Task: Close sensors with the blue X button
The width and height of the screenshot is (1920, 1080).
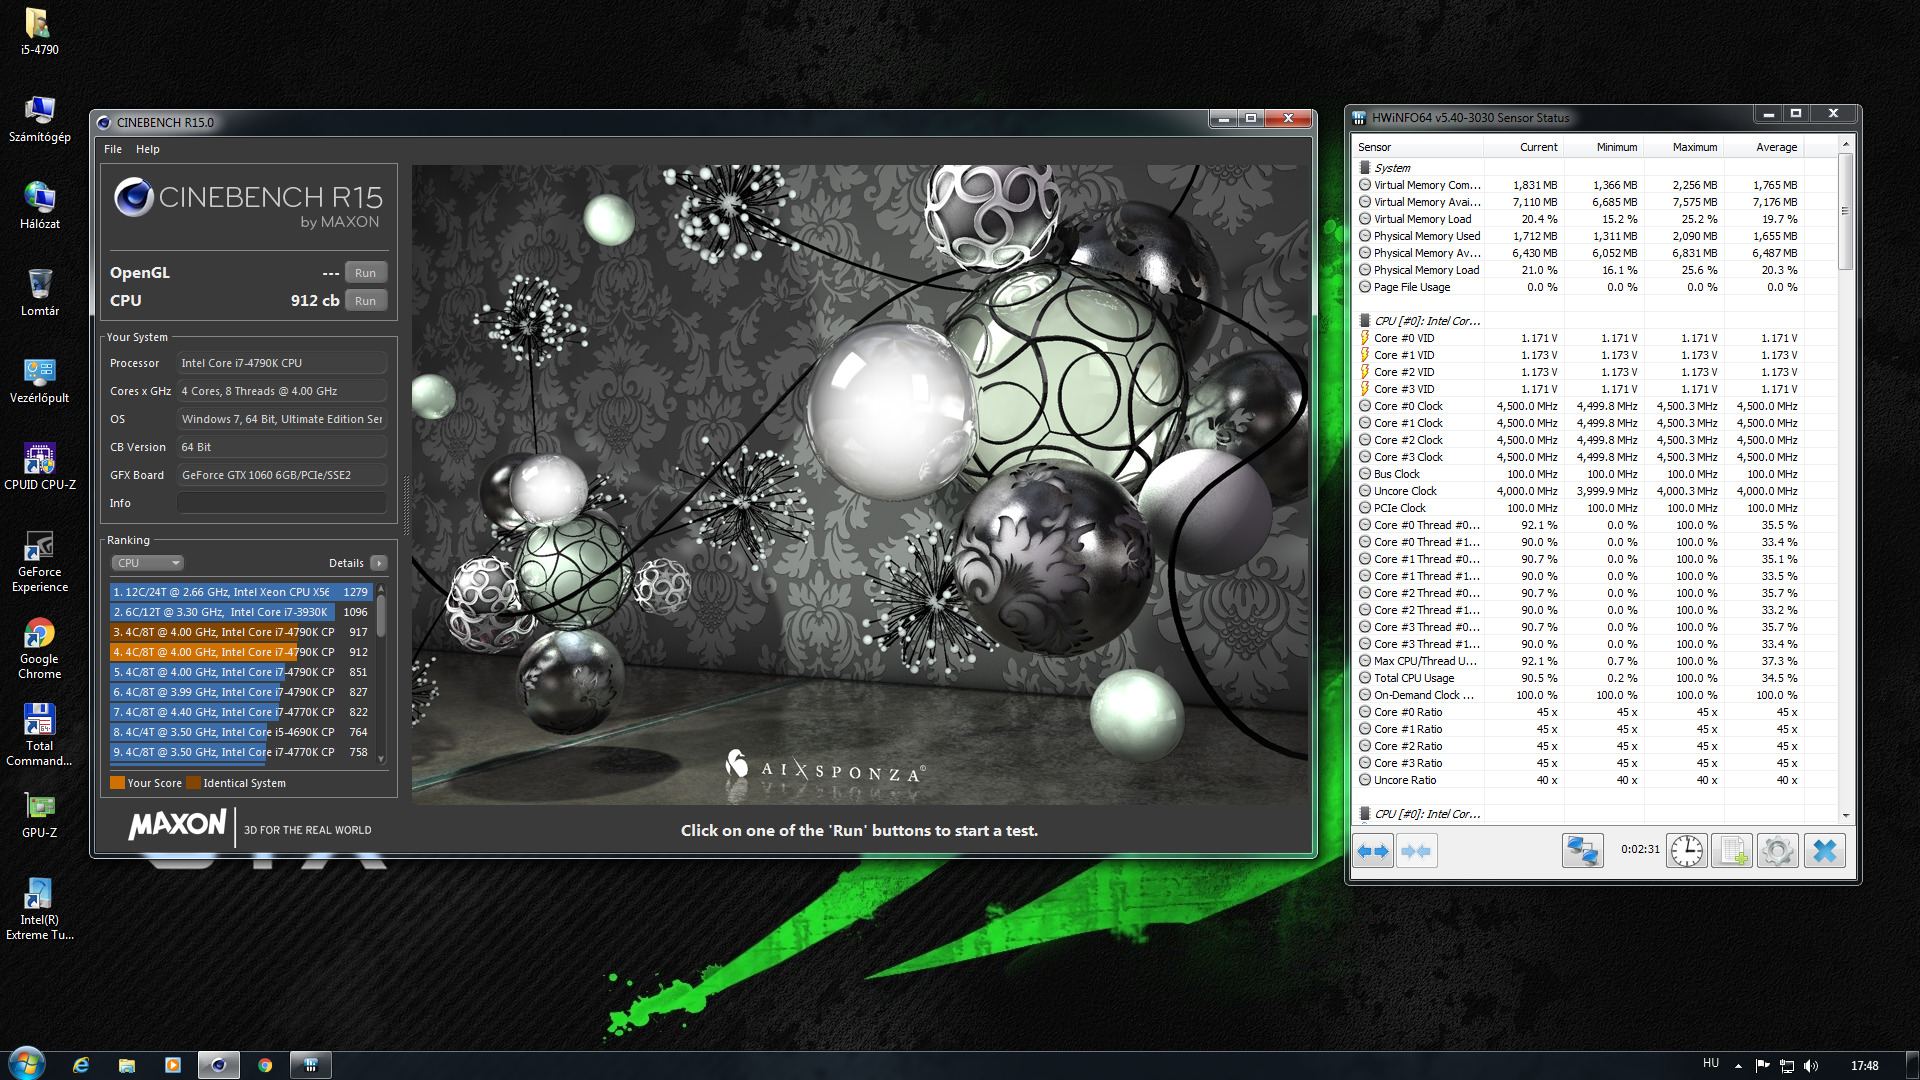Action: pyautogui.click(x=1825, y=851)
